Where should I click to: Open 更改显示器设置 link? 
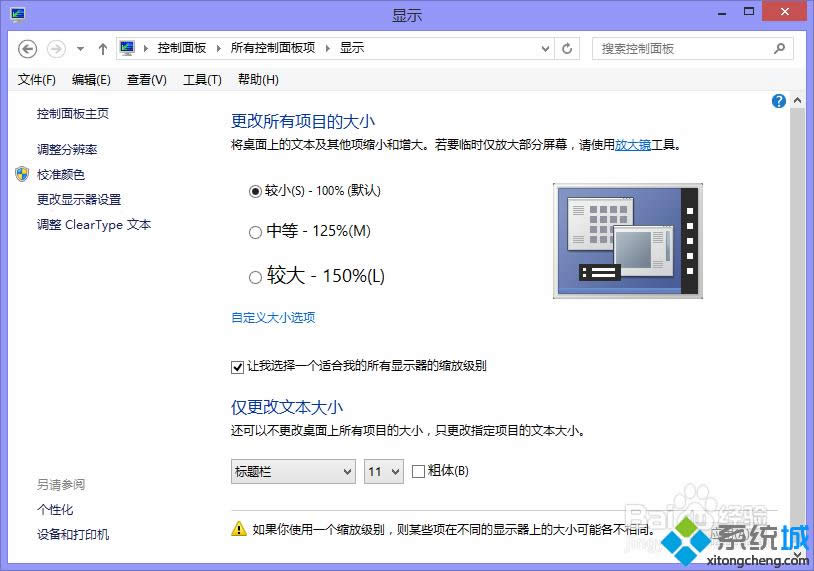point(79,199)
